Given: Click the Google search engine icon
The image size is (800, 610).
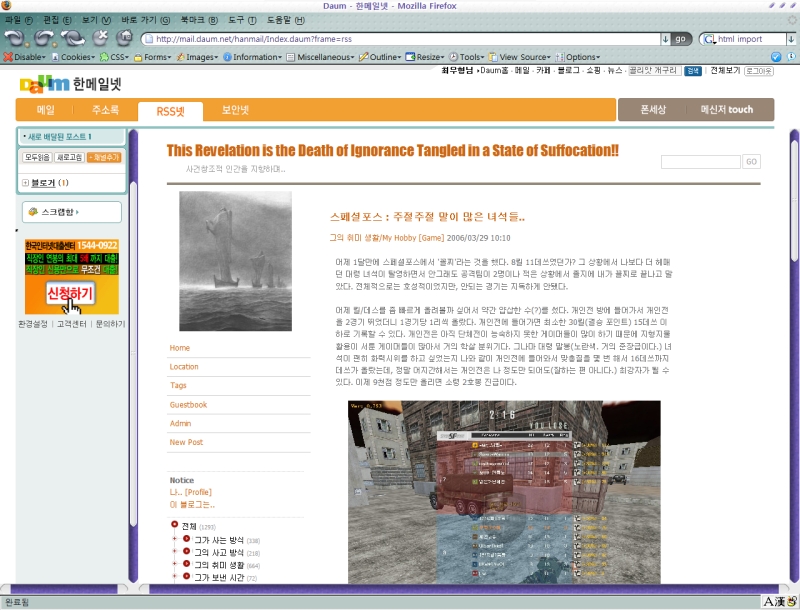Looking at the screenshot, I should [x=709, y=39].
